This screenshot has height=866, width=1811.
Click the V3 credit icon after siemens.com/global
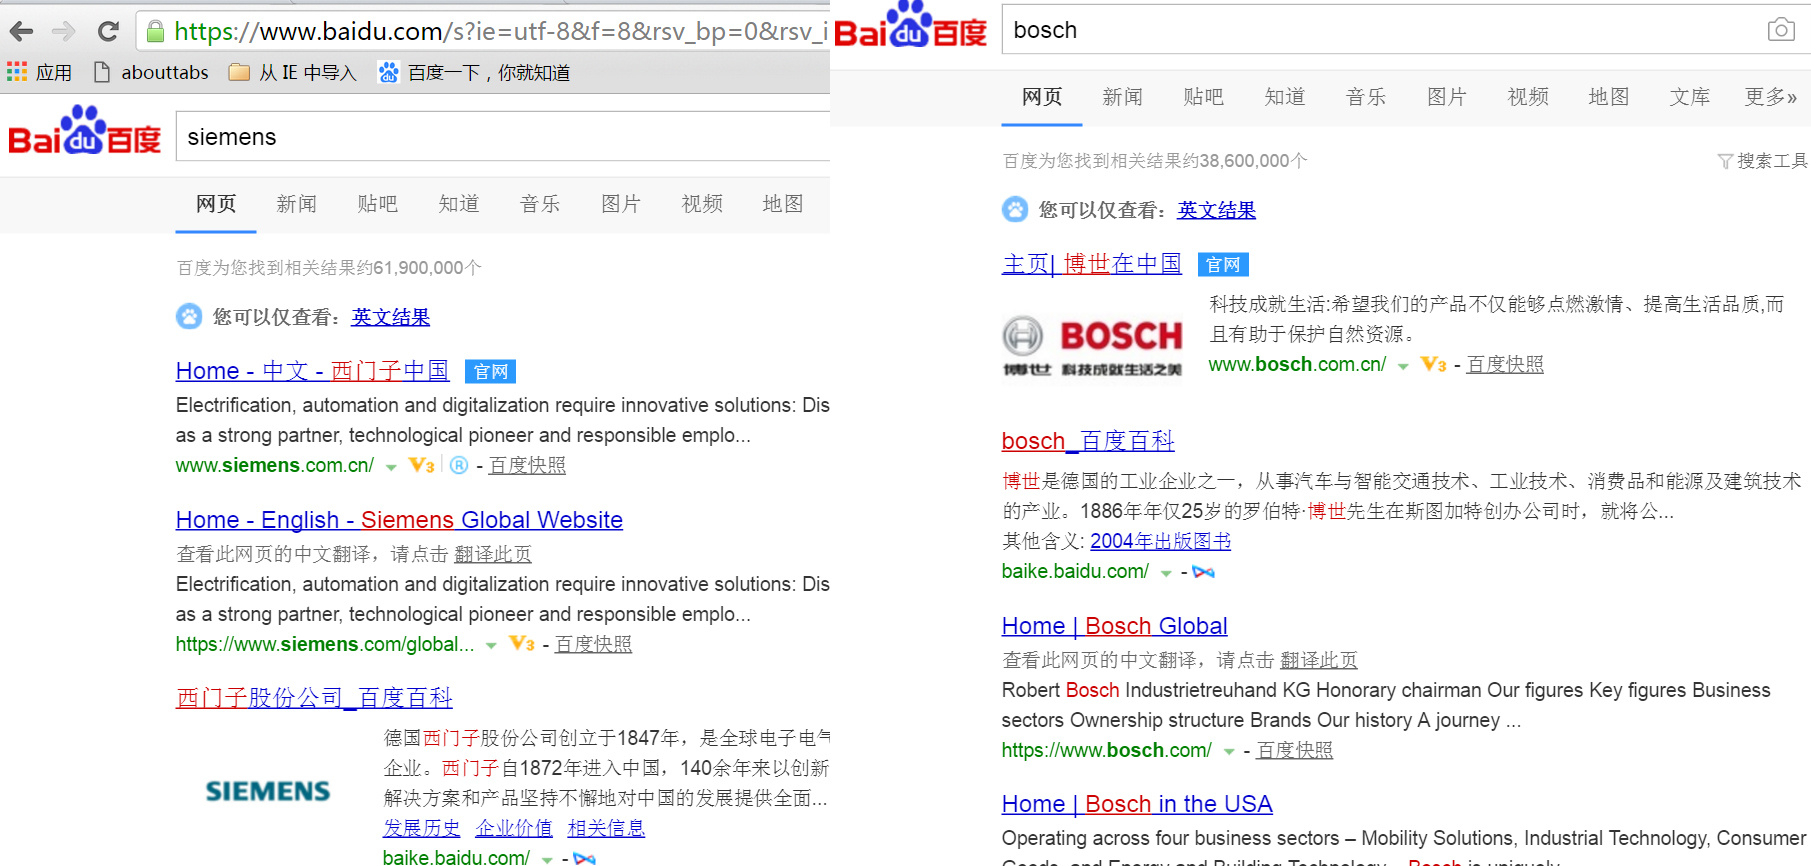[x=522, y=644]
